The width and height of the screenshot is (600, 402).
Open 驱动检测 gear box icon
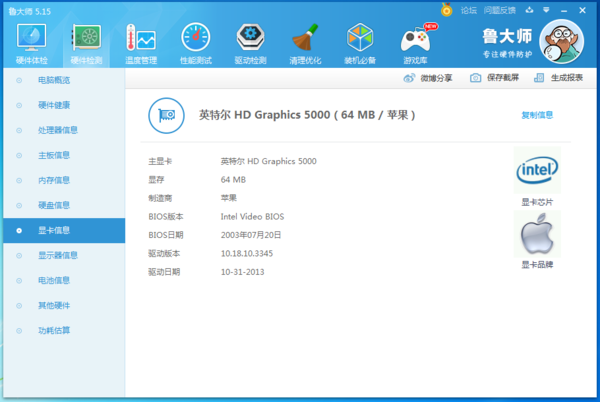click(250, 37)
